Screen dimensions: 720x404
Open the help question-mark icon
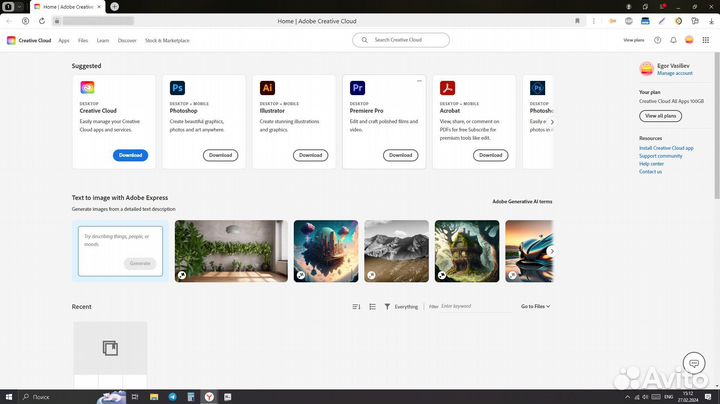(x=658, y=40)
